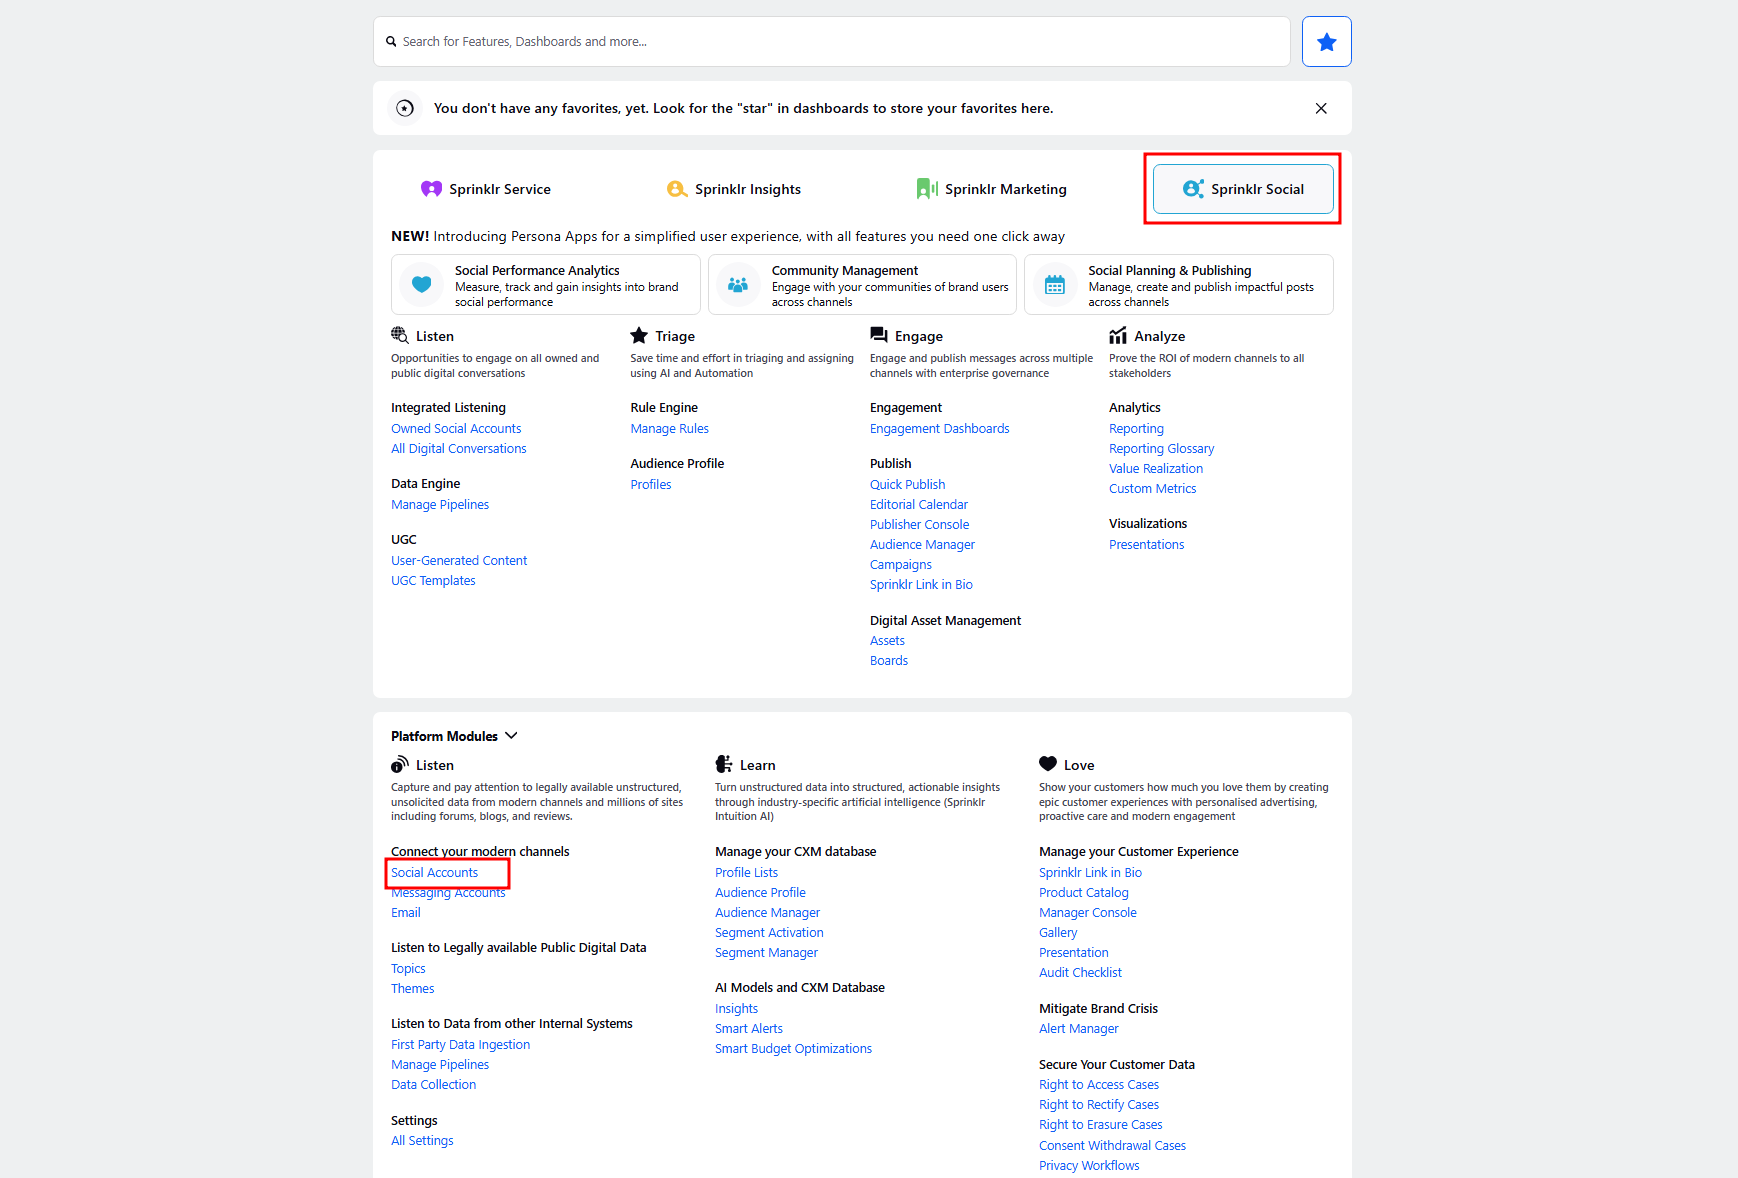1738x1178 pixels.
Task: Open All Settings link
Action: pos(422,1141)
